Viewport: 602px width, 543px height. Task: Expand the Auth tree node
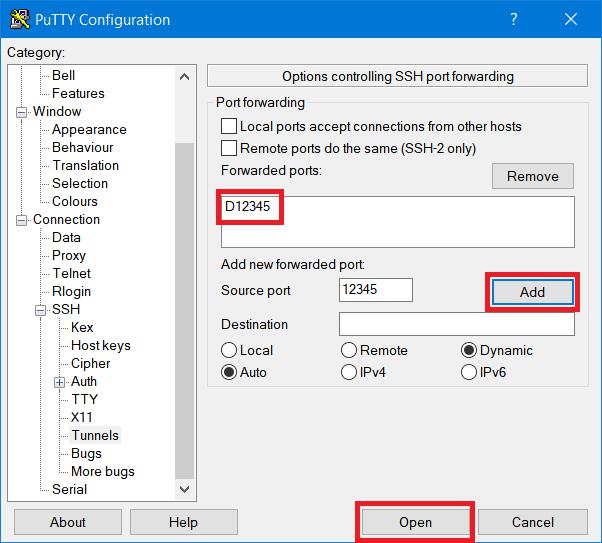[x=59, y=382]
